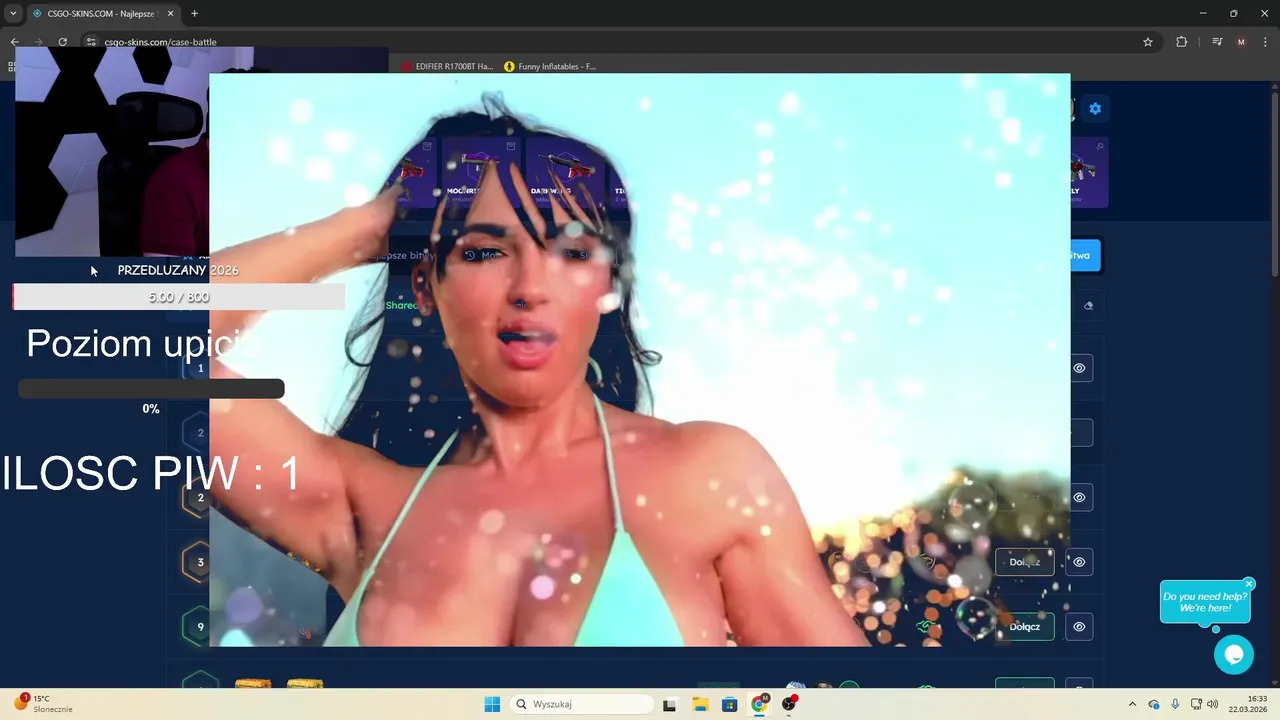Open the Chrome three-dot menu

1265,42
